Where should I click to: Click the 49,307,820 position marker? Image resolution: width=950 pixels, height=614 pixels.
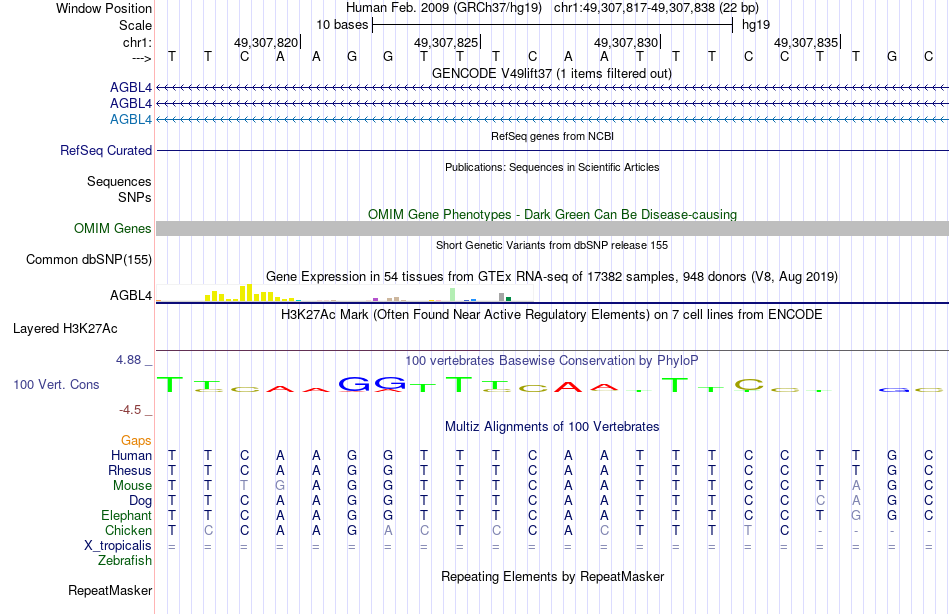[267, 42]
